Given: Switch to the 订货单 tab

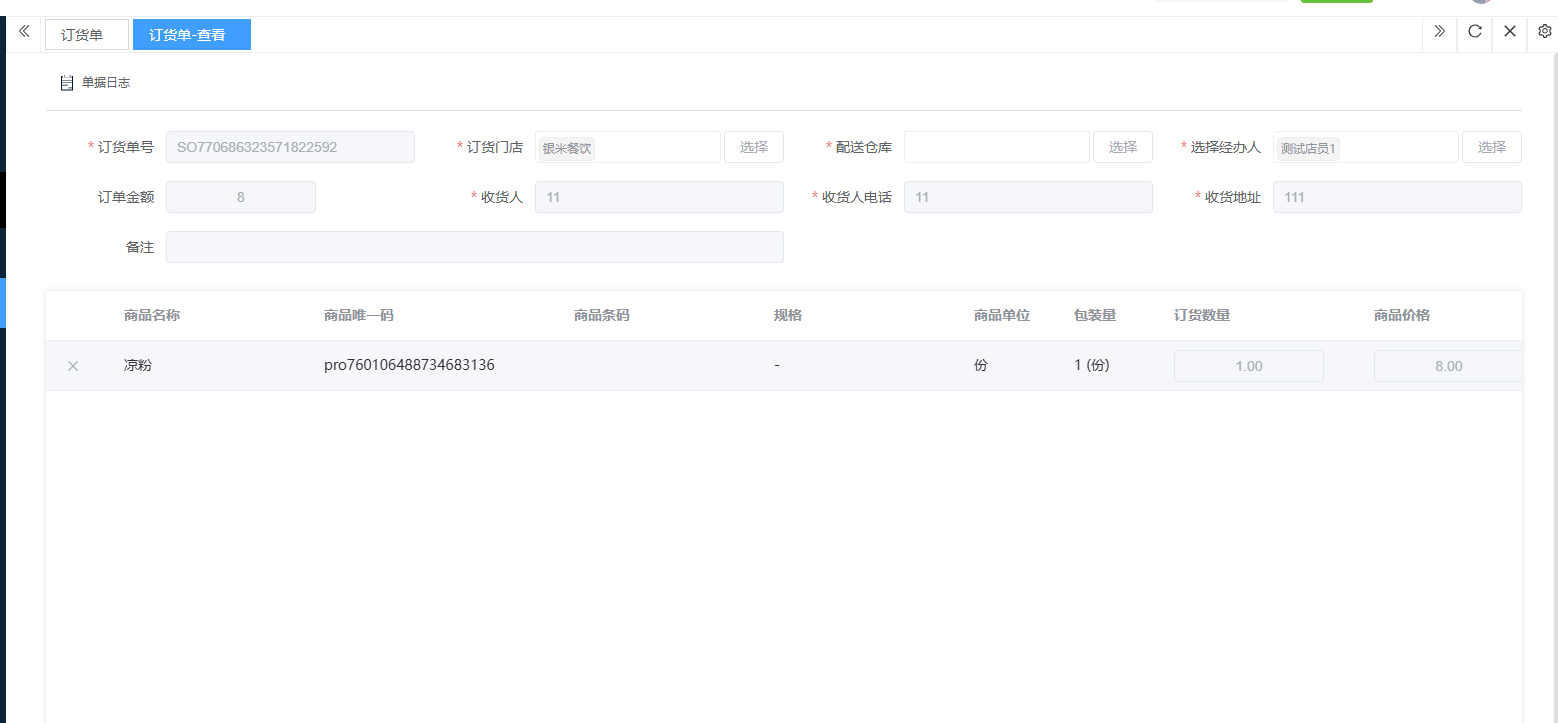Looking at the screenshot, I should pyautogui.click(x=86, y=35).
